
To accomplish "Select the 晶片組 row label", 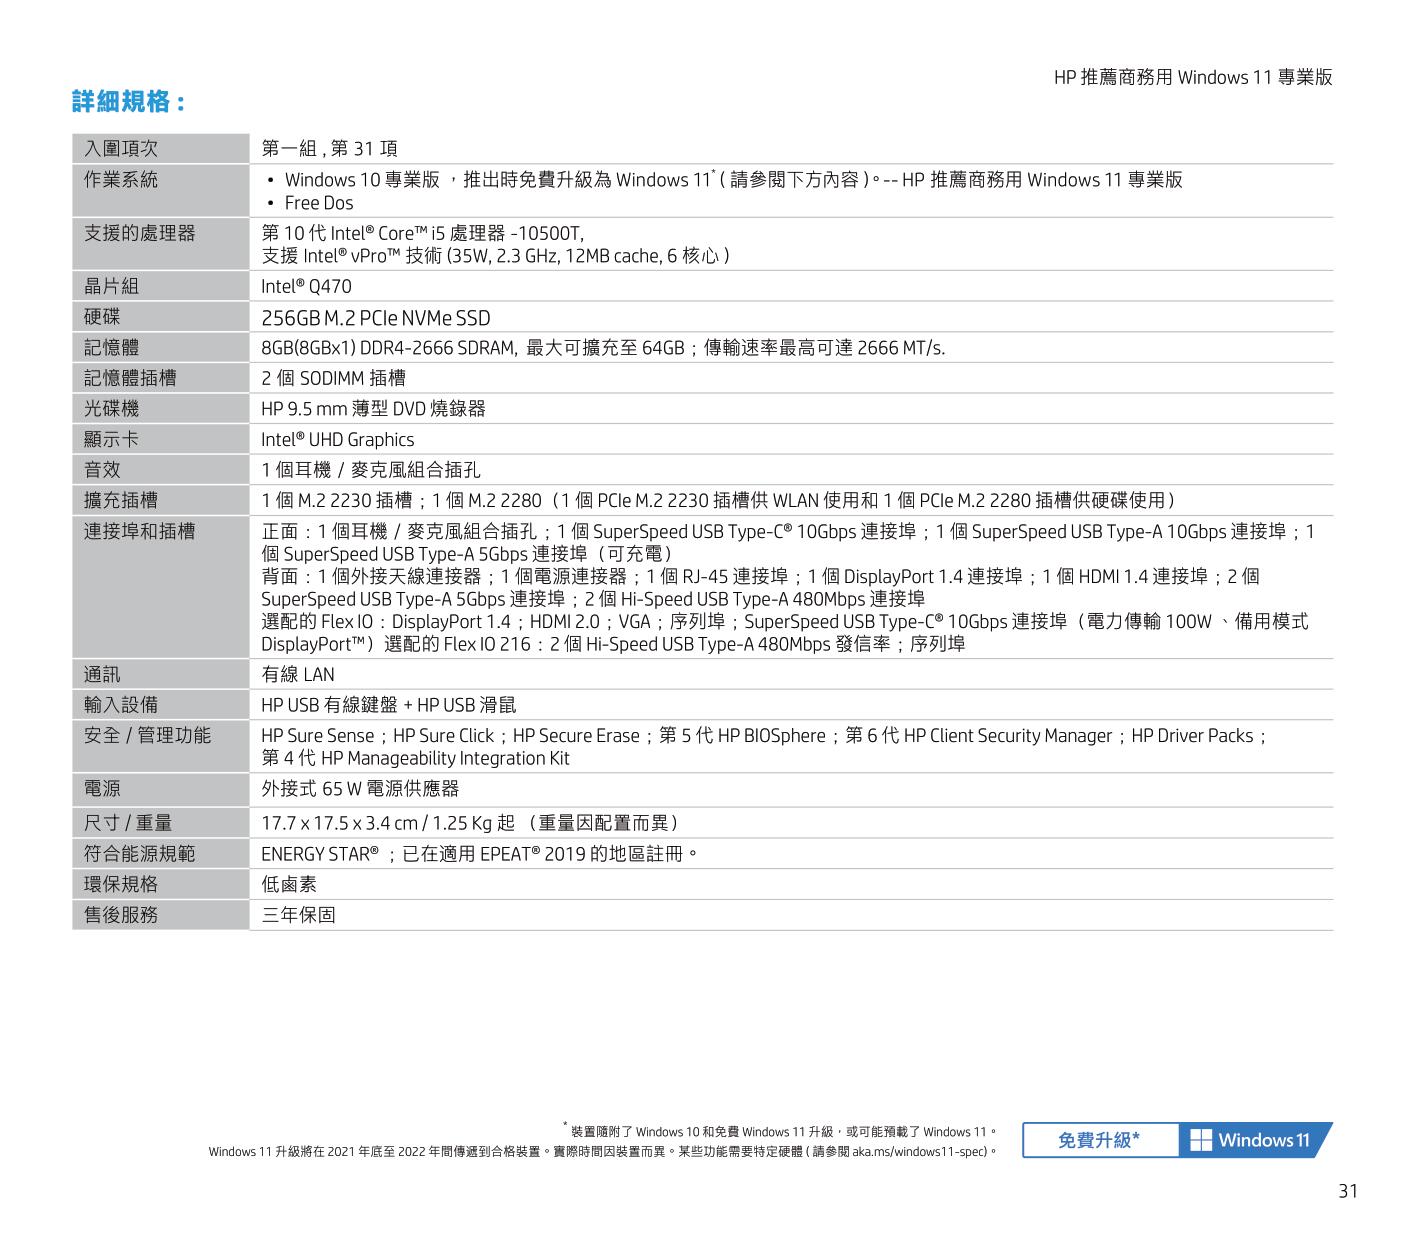I will point(112,286).
